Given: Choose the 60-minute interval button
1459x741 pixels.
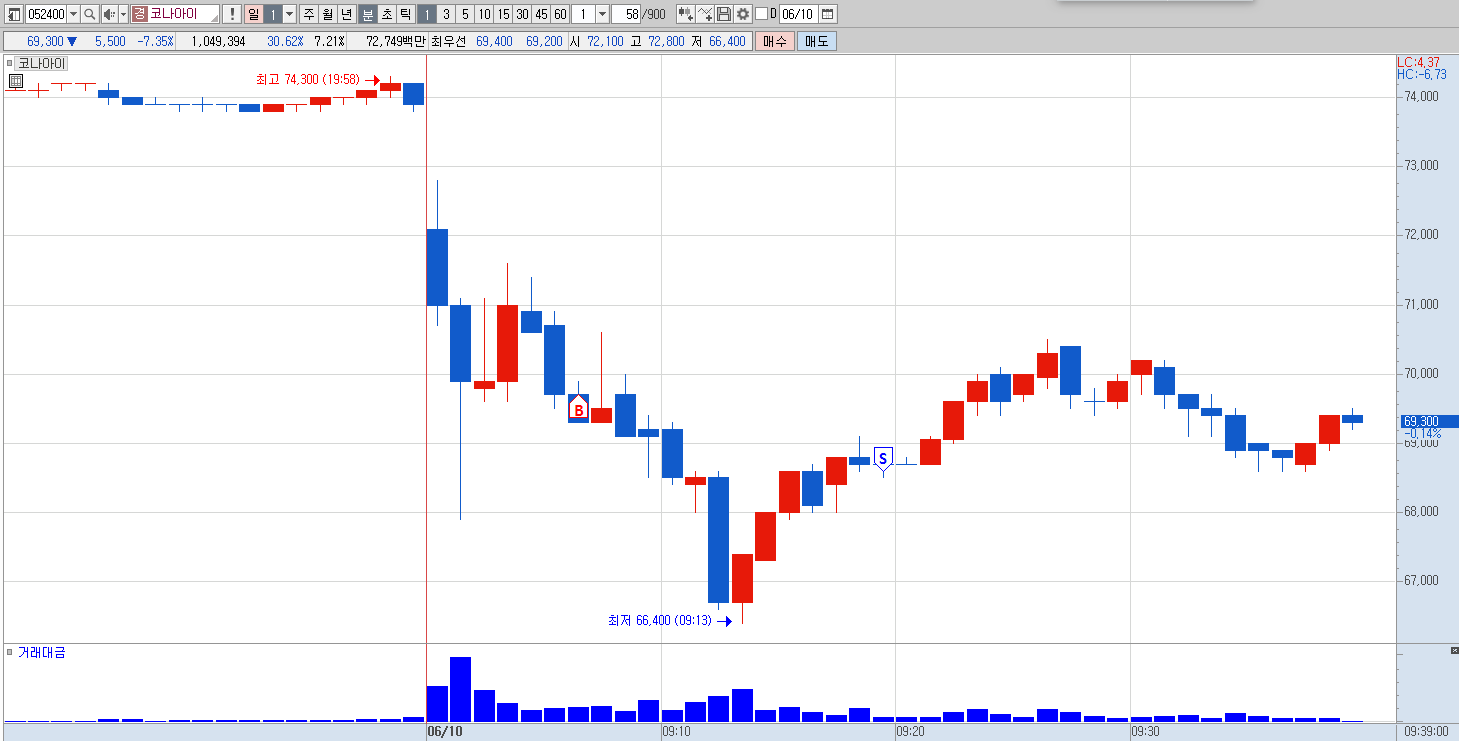Looking at the screenshot, I should 560,14.
